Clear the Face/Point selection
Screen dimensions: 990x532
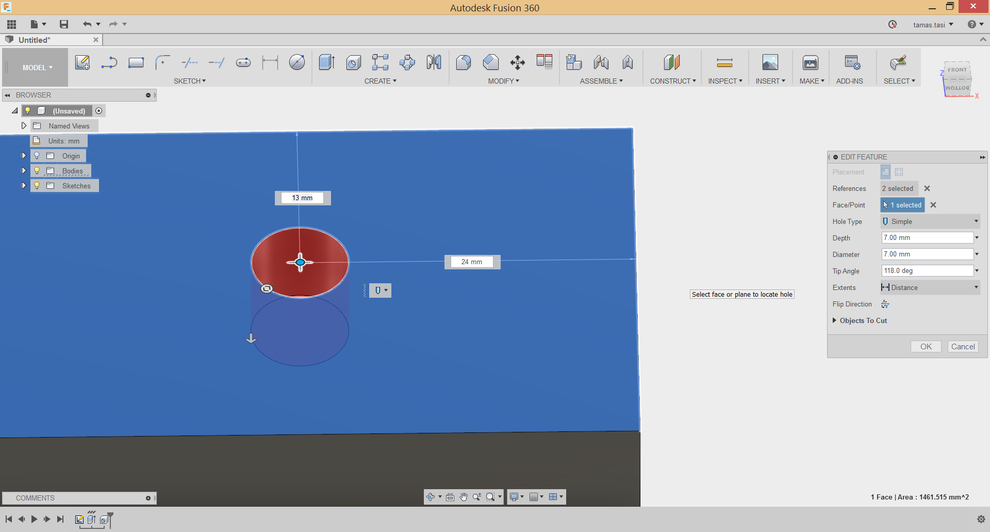coord(933,205)
